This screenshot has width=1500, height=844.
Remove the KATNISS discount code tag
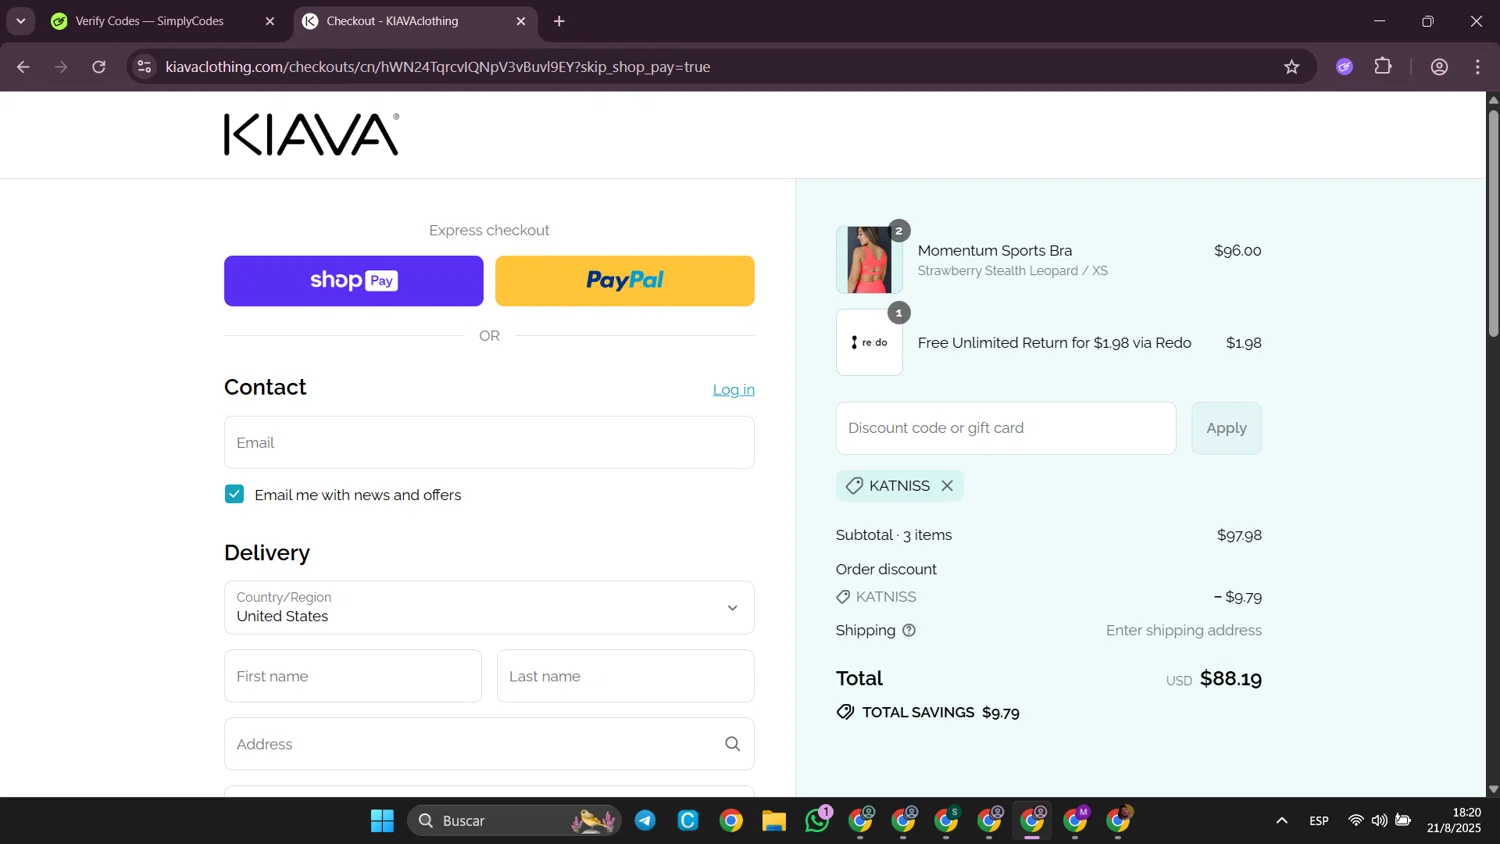pos(947,486)
